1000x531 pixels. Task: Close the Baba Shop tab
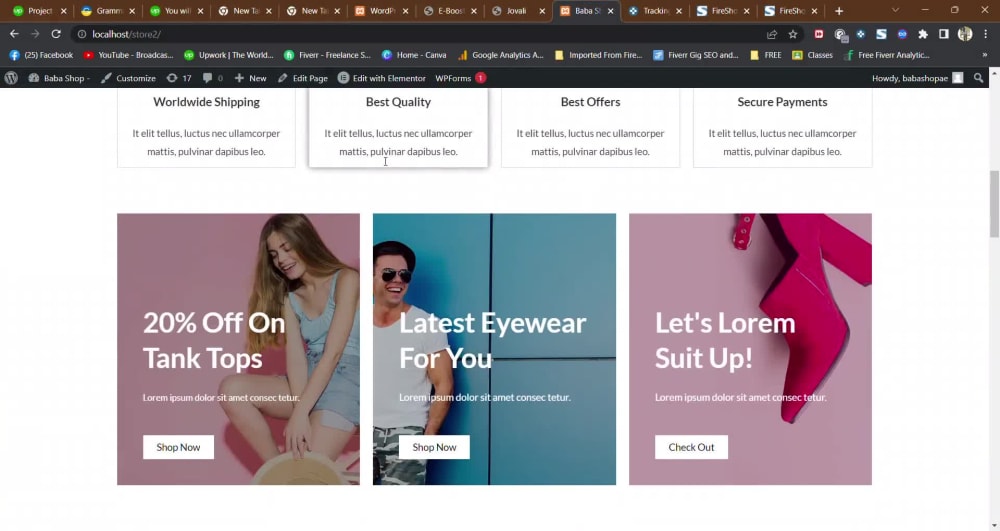[x=610, y=11]
